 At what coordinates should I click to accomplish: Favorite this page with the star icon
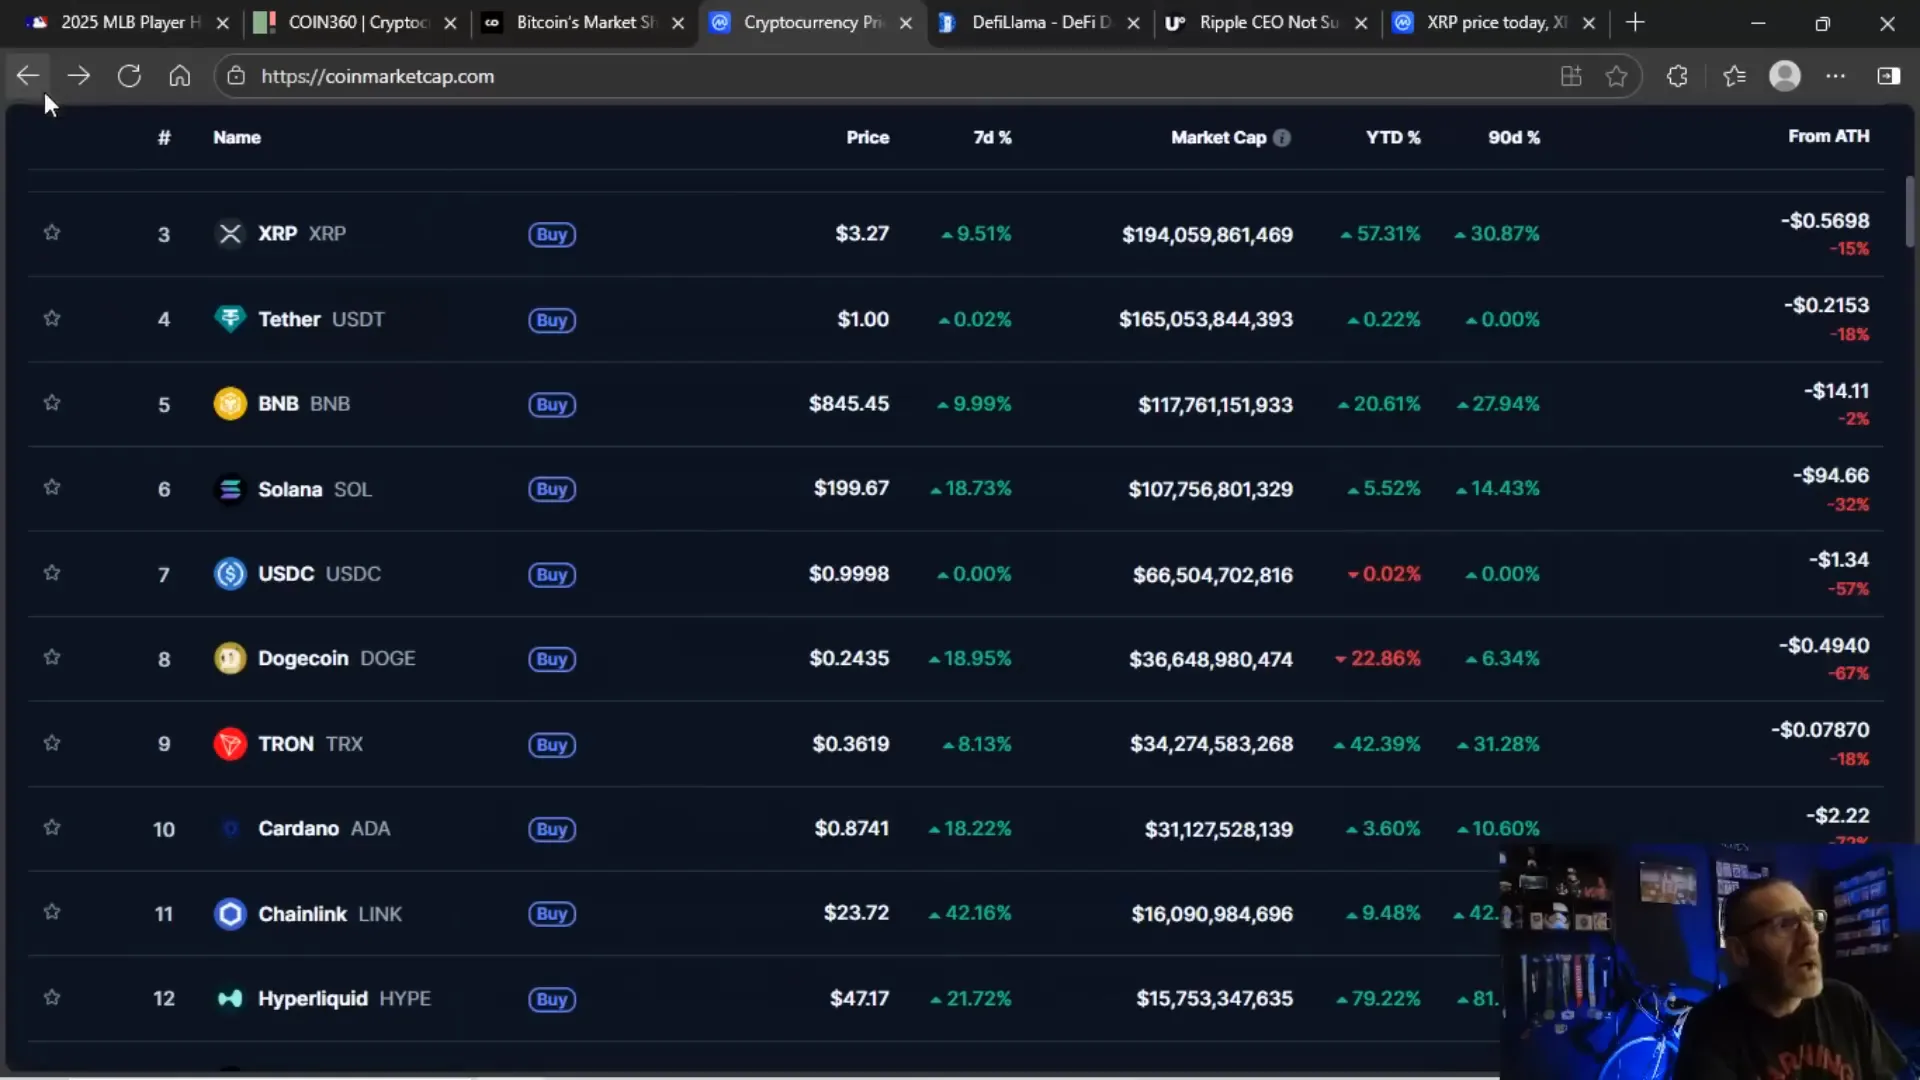tap(1616, 76)
